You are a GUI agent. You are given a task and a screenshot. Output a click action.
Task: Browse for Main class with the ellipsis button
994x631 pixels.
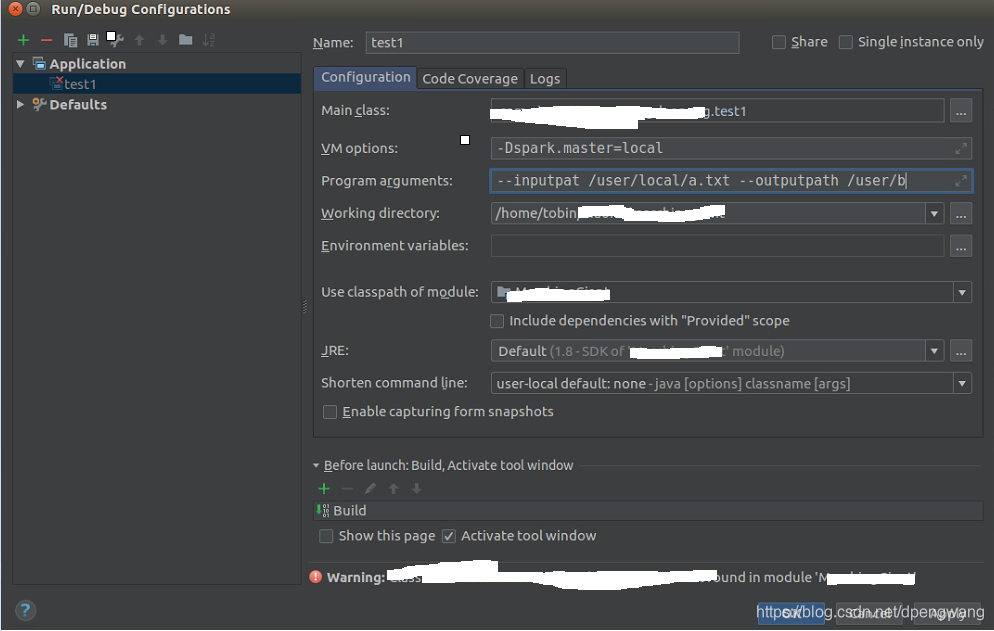tap(961, 111)
